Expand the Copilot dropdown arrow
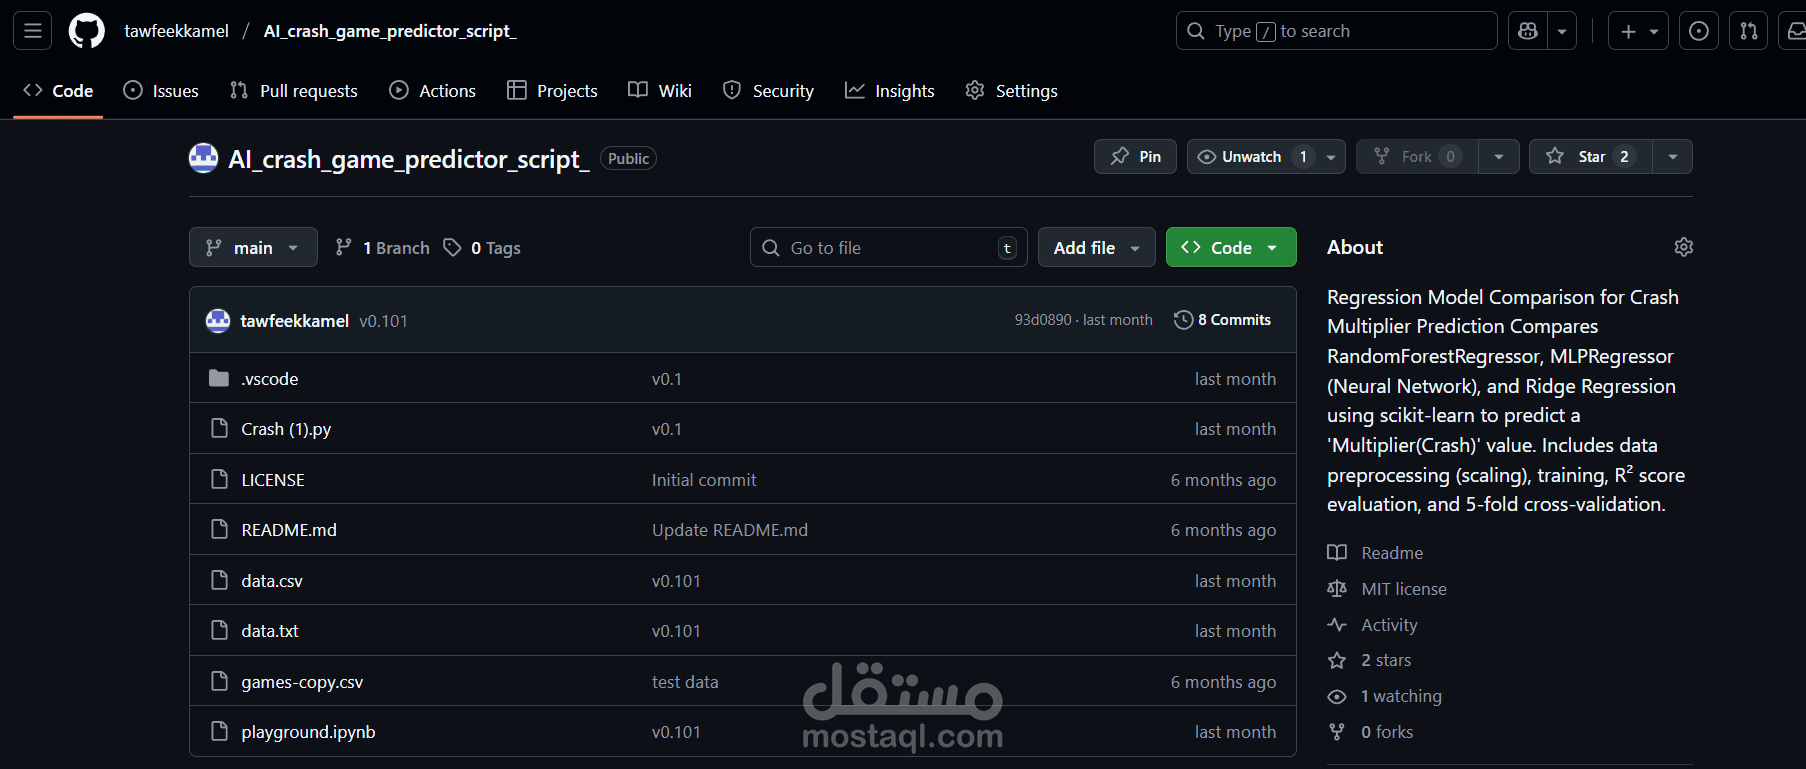Screen dimensions: 1806x769 tap(1562, 31)
